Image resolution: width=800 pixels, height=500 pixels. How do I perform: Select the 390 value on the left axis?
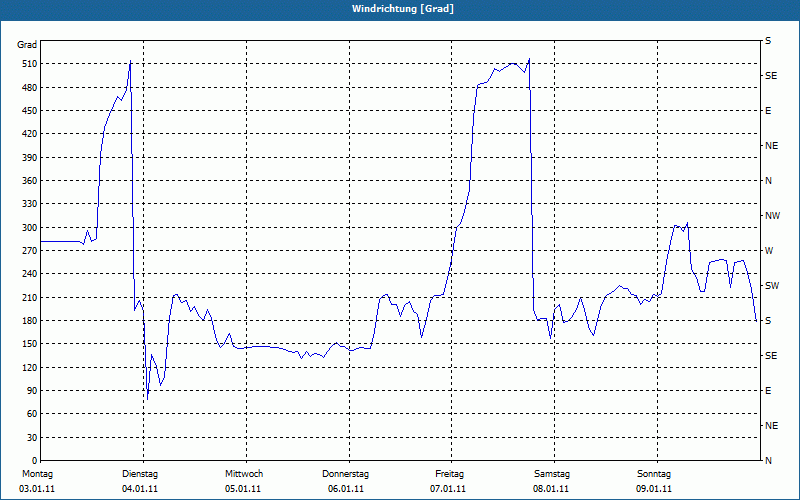[x=29, y=158]
